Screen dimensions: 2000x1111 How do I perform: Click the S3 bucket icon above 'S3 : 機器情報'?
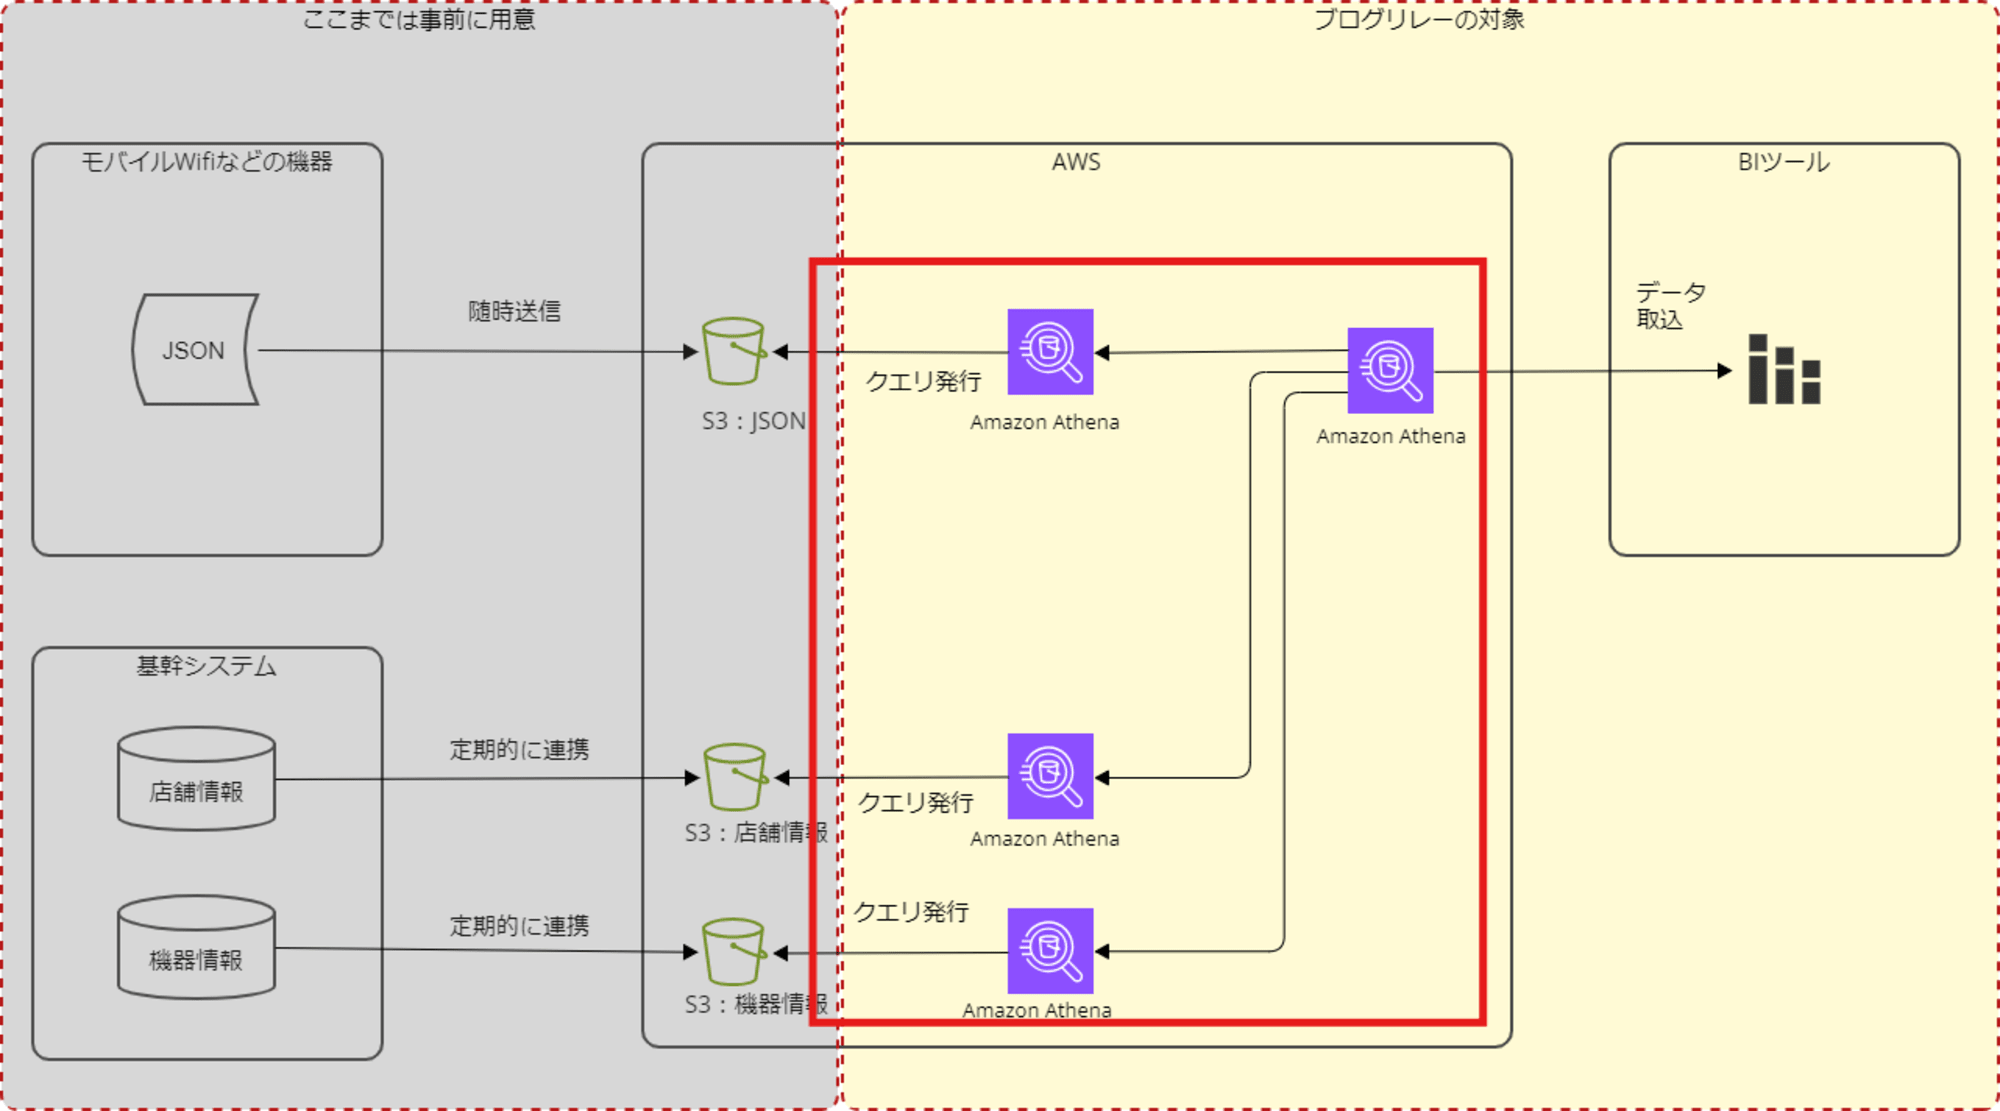[x=734, y=952]
